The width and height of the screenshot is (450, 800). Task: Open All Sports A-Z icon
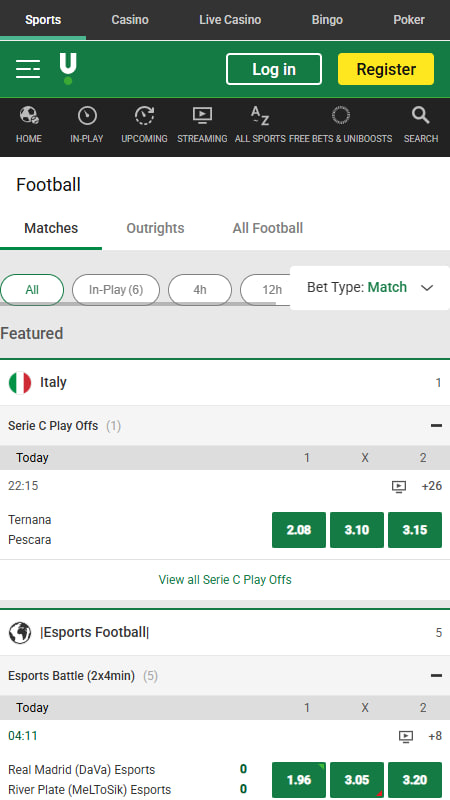click(260, 116)
